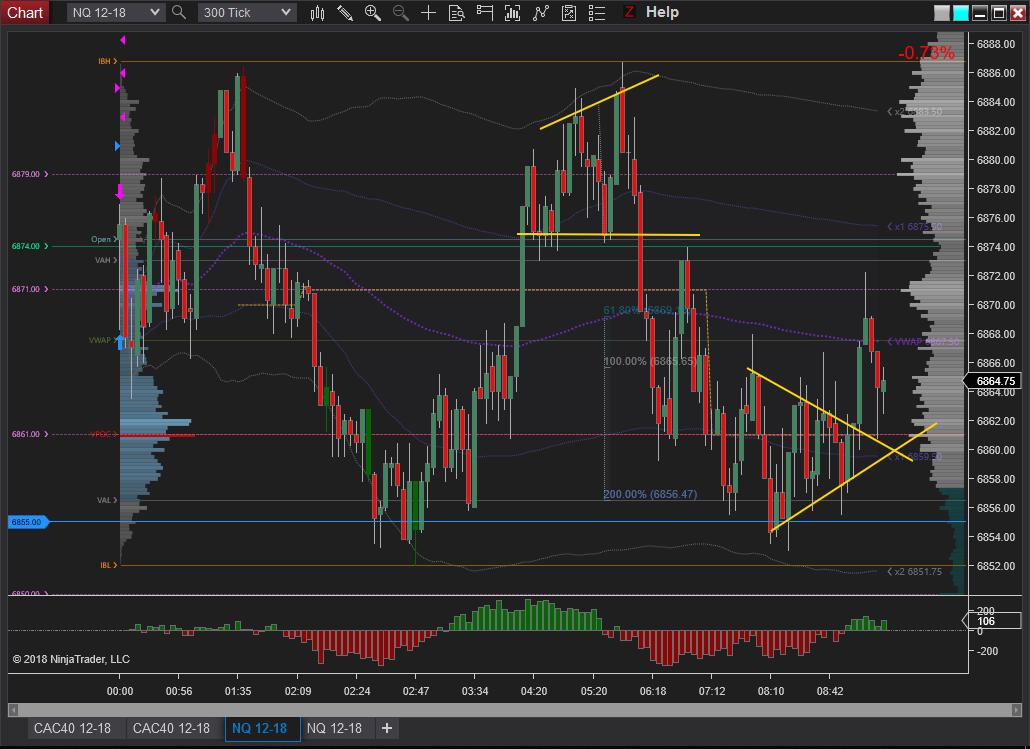Image resolution: width=1030 pixels, height=749 pixels.
Task: Open the 300 Tick interval dropdown
Action: click(247, 12)
